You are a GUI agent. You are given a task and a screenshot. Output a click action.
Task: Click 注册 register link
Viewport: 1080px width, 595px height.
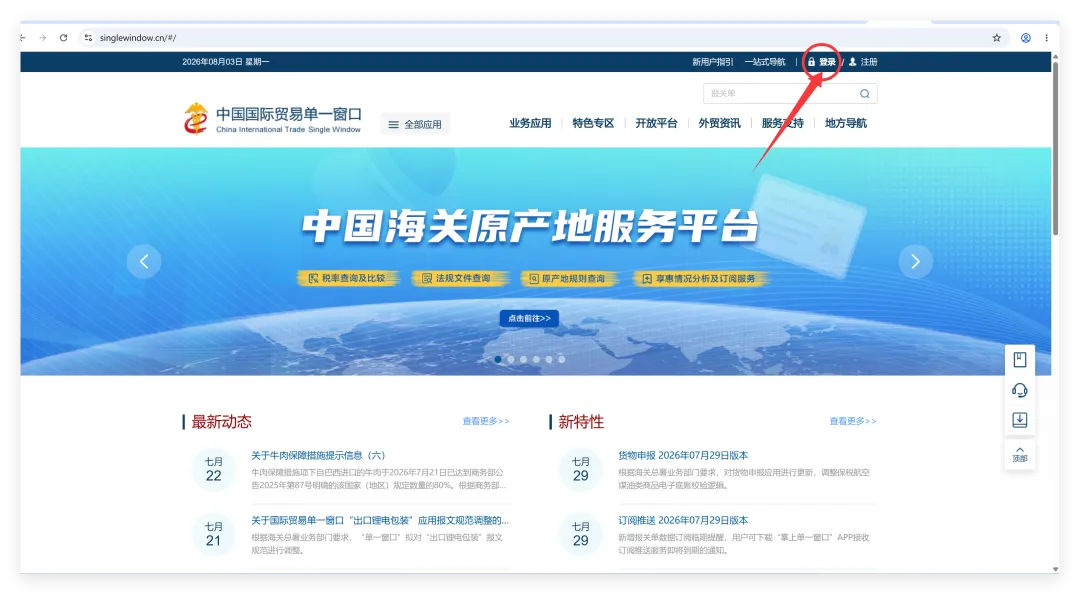tap(863, 62)
